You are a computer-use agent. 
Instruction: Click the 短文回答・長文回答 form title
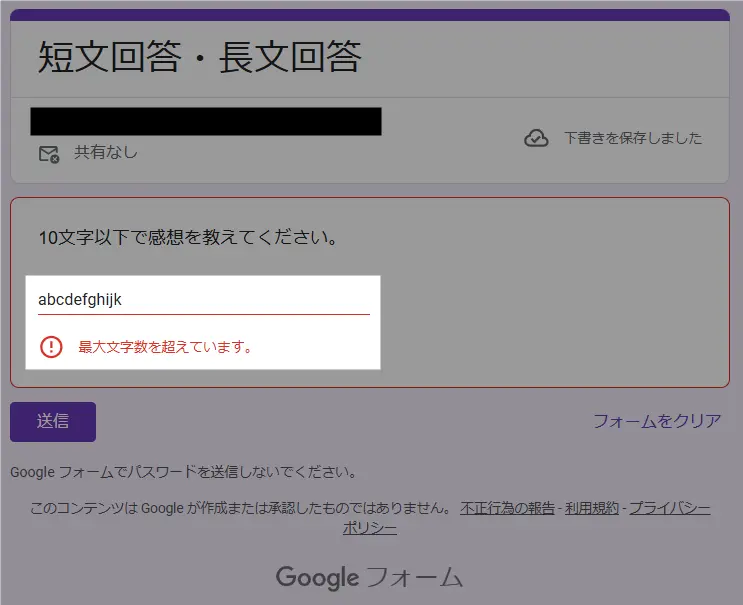[x=199, y=57]
